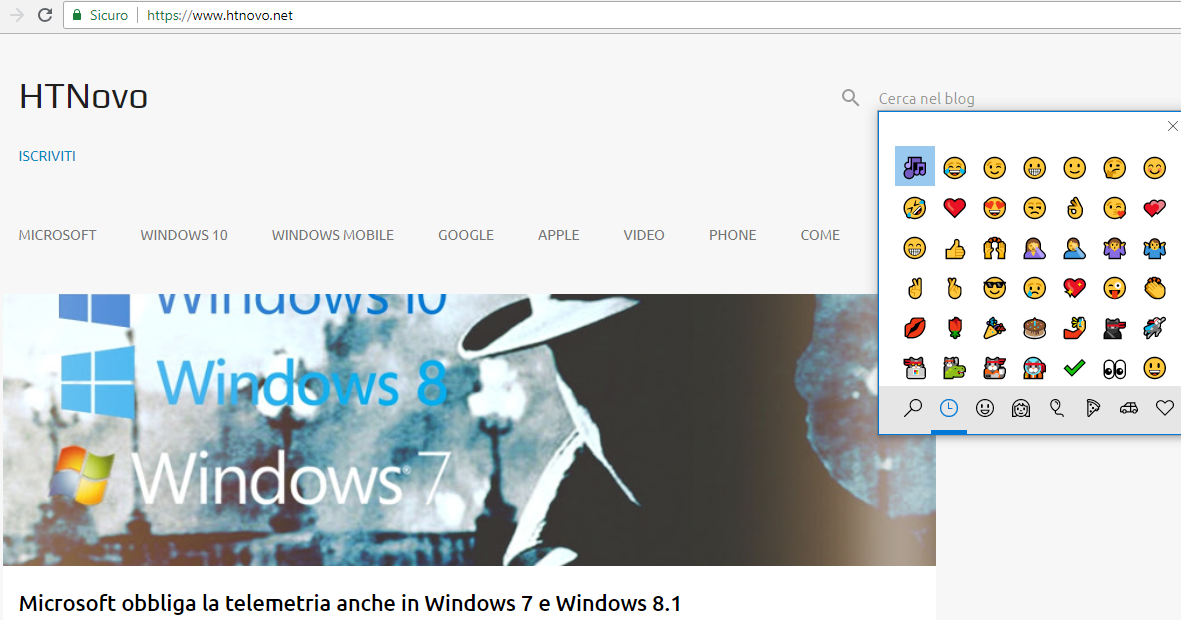Select the solid red heart emoji

tap(954, 207)
